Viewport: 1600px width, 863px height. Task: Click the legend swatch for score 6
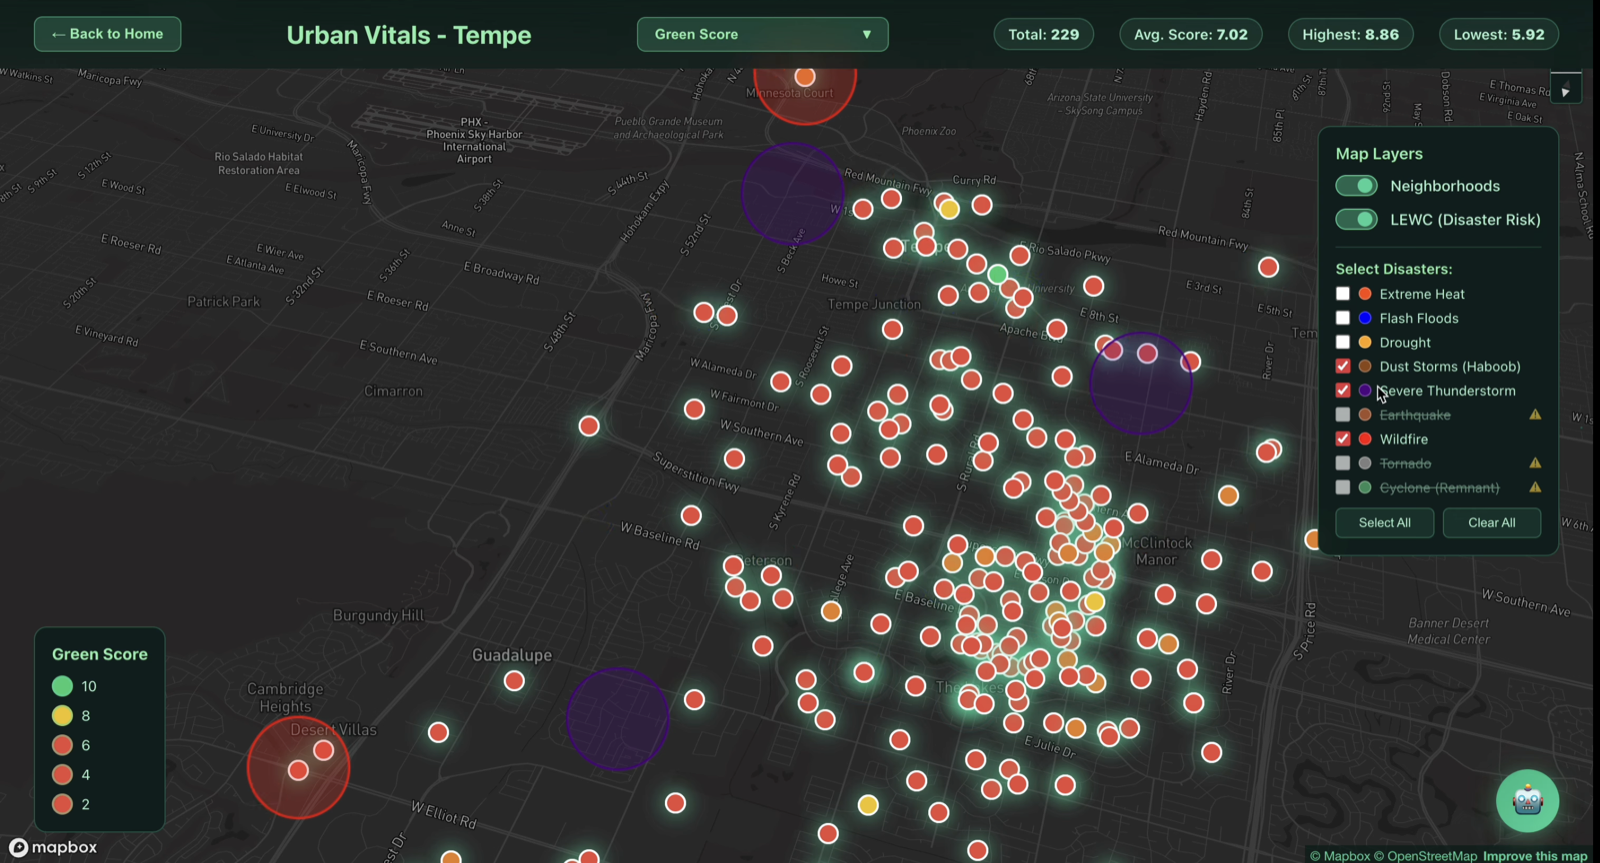tap(62, 745)
